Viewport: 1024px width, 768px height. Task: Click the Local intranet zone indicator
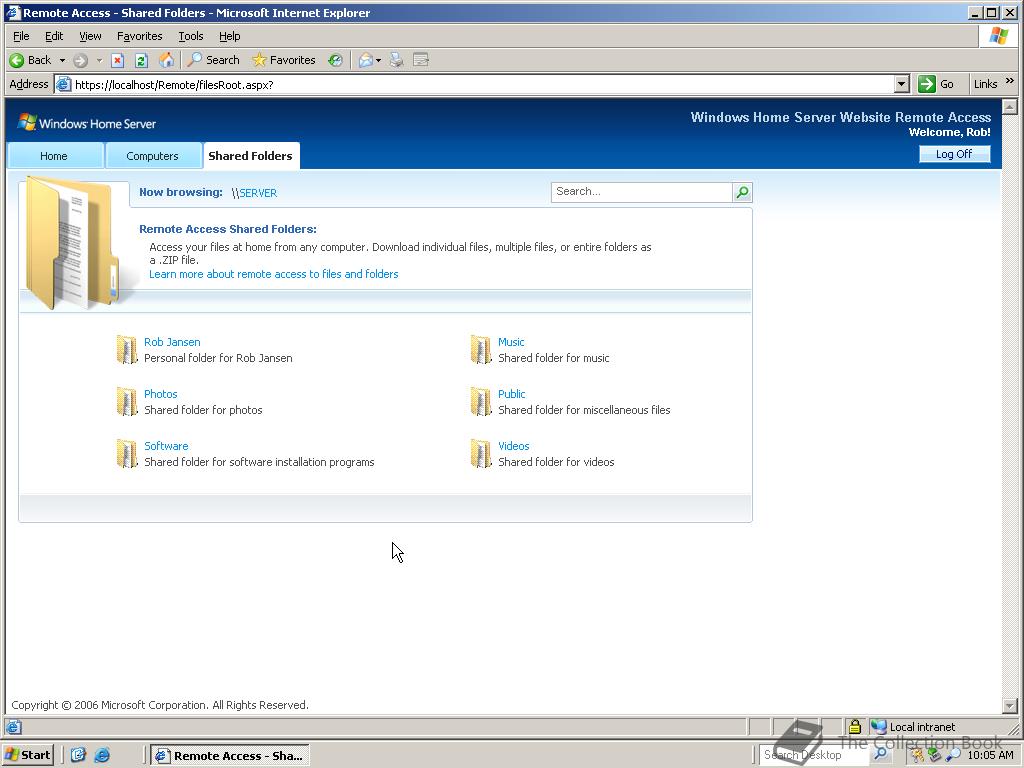[x=913, y=727]
